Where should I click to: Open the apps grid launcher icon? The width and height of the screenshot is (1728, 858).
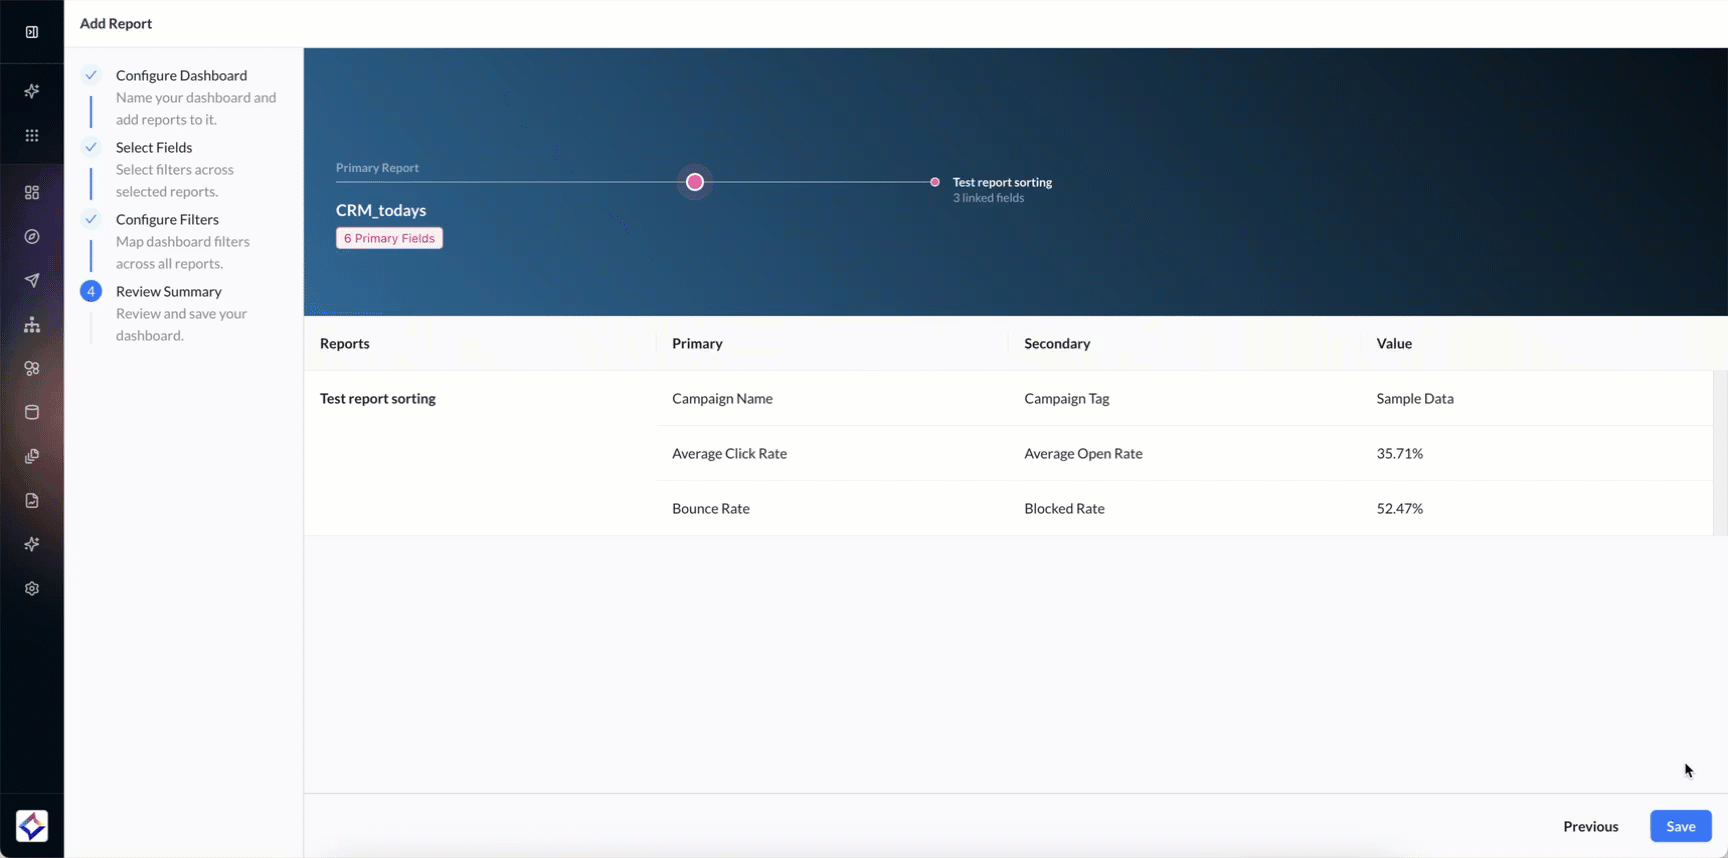pyautogui.click(x=32, y=135)
